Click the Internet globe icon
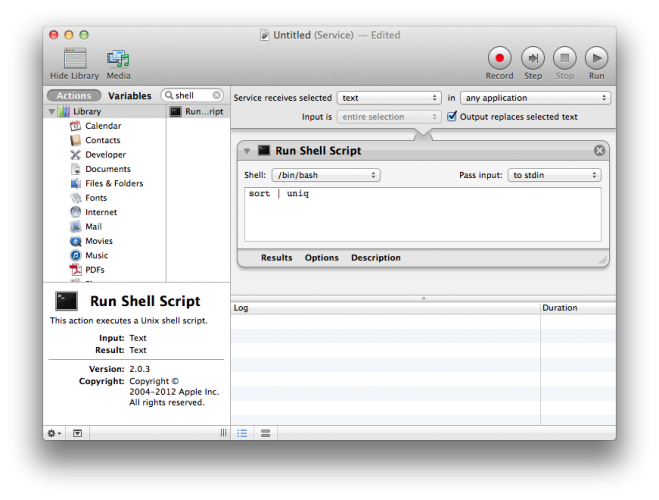The width and height of the screenshot is (659, 500). [x=76, y=212]
